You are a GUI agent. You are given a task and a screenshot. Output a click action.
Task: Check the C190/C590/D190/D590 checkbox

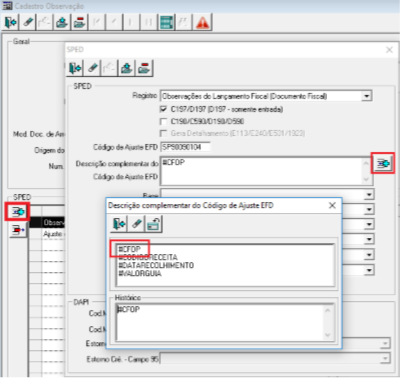coord(163,121)
